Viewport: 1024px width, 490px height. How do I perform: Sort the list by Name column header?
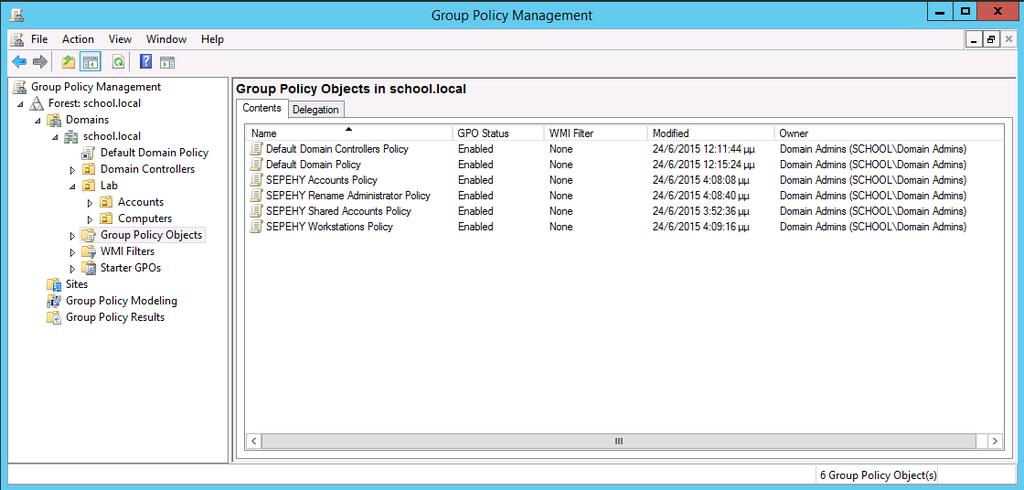coord(349,133)
